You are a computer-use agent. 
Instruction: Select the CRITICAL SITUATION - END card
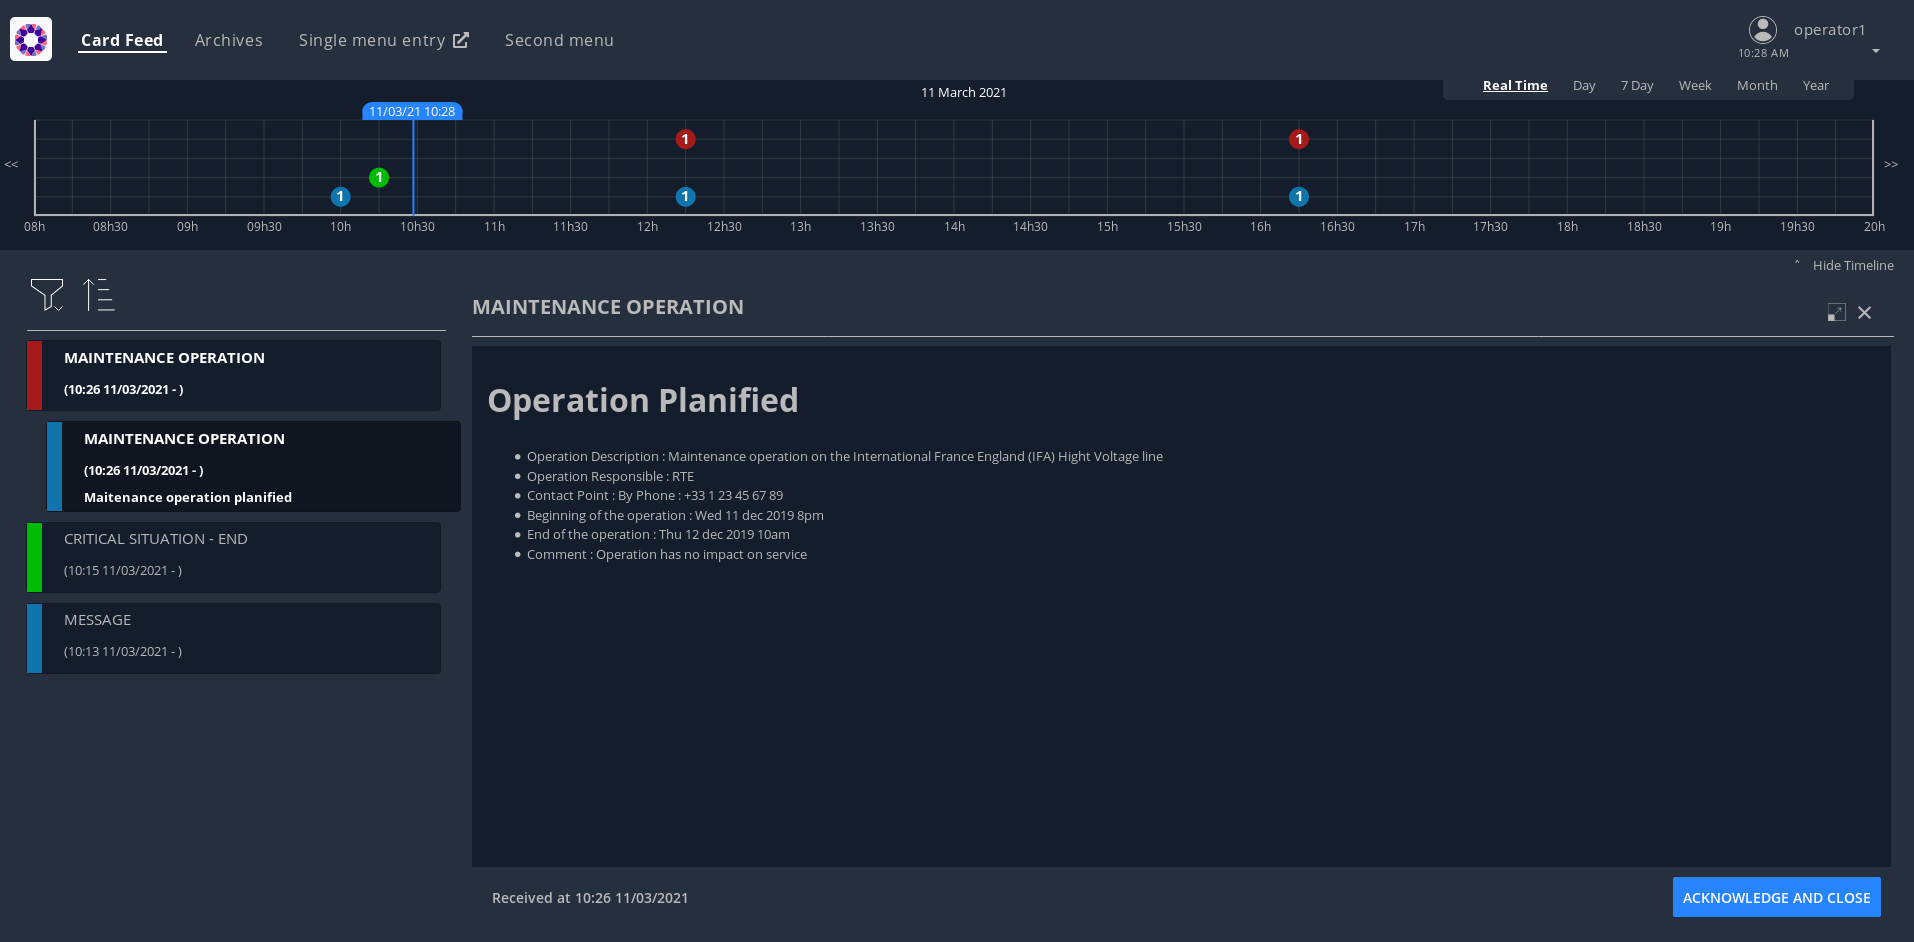(235, 557)
